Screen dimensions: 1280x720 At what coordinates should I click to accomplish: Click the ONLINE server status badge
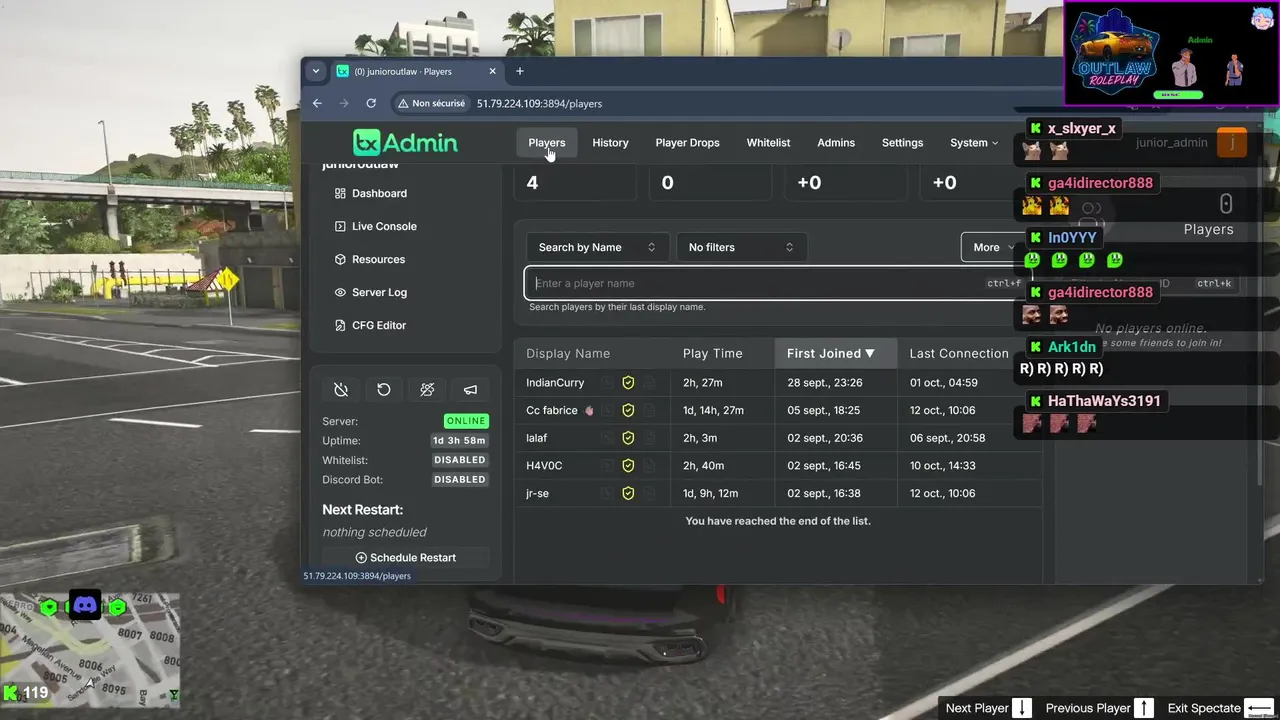tap(466, 421)
